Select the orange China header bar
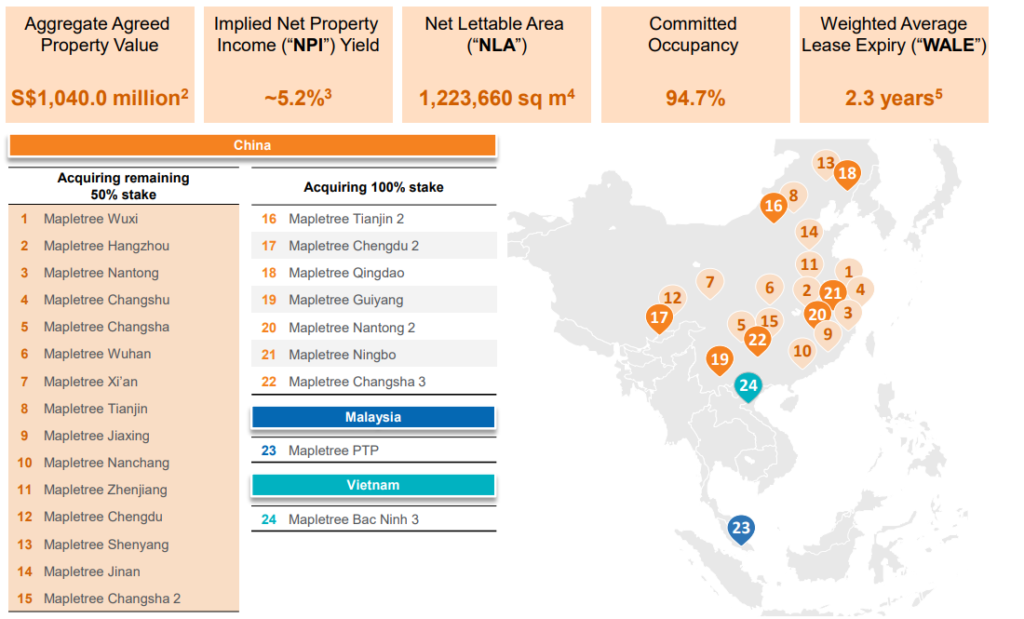 (252, 145)
